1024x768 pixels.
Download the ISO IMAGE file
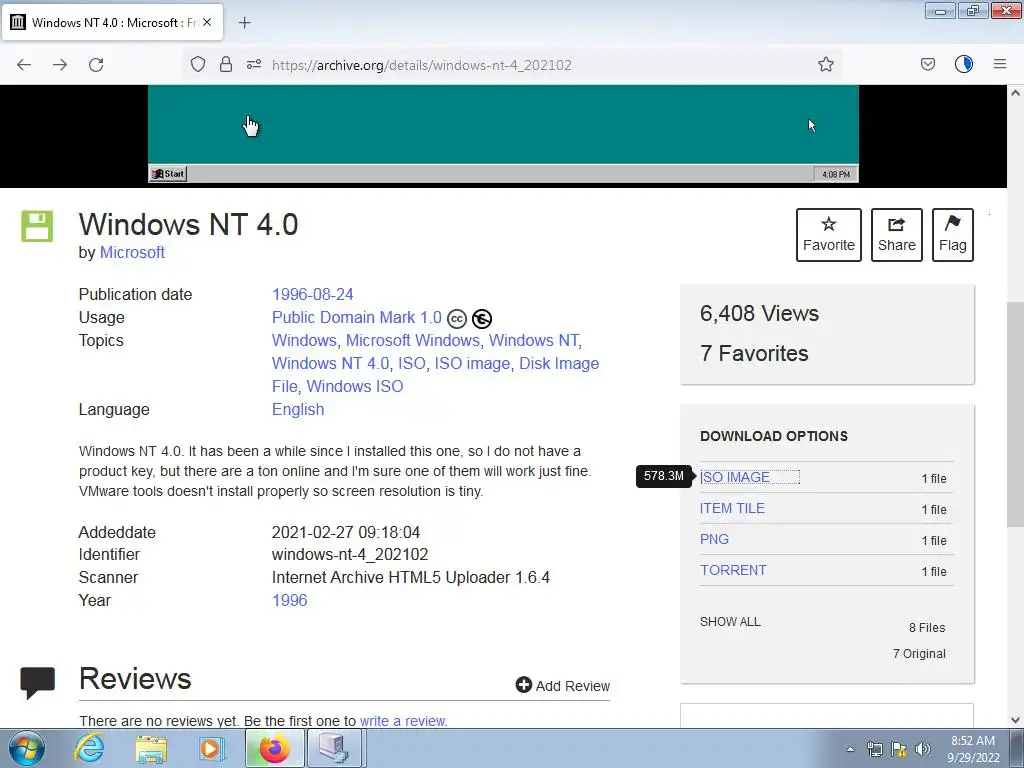coord(735,477)
